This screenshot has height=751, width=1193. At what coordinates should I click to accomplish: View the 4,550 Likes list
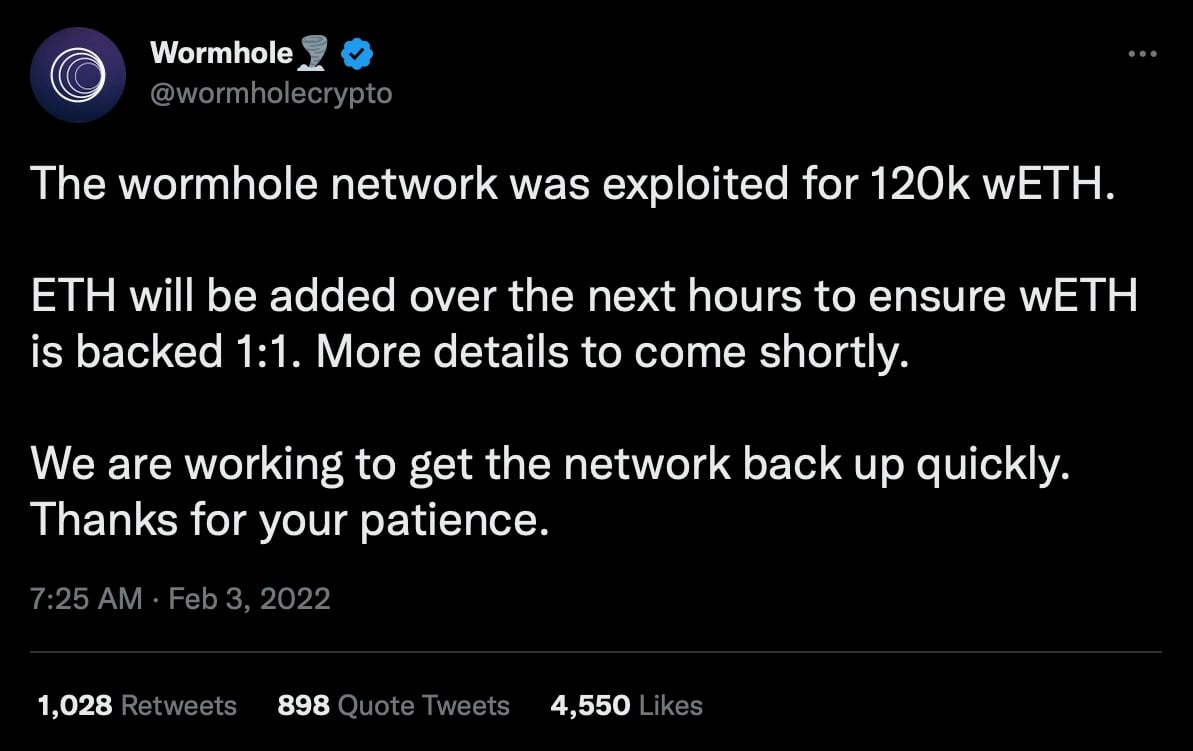click(626, 705)
